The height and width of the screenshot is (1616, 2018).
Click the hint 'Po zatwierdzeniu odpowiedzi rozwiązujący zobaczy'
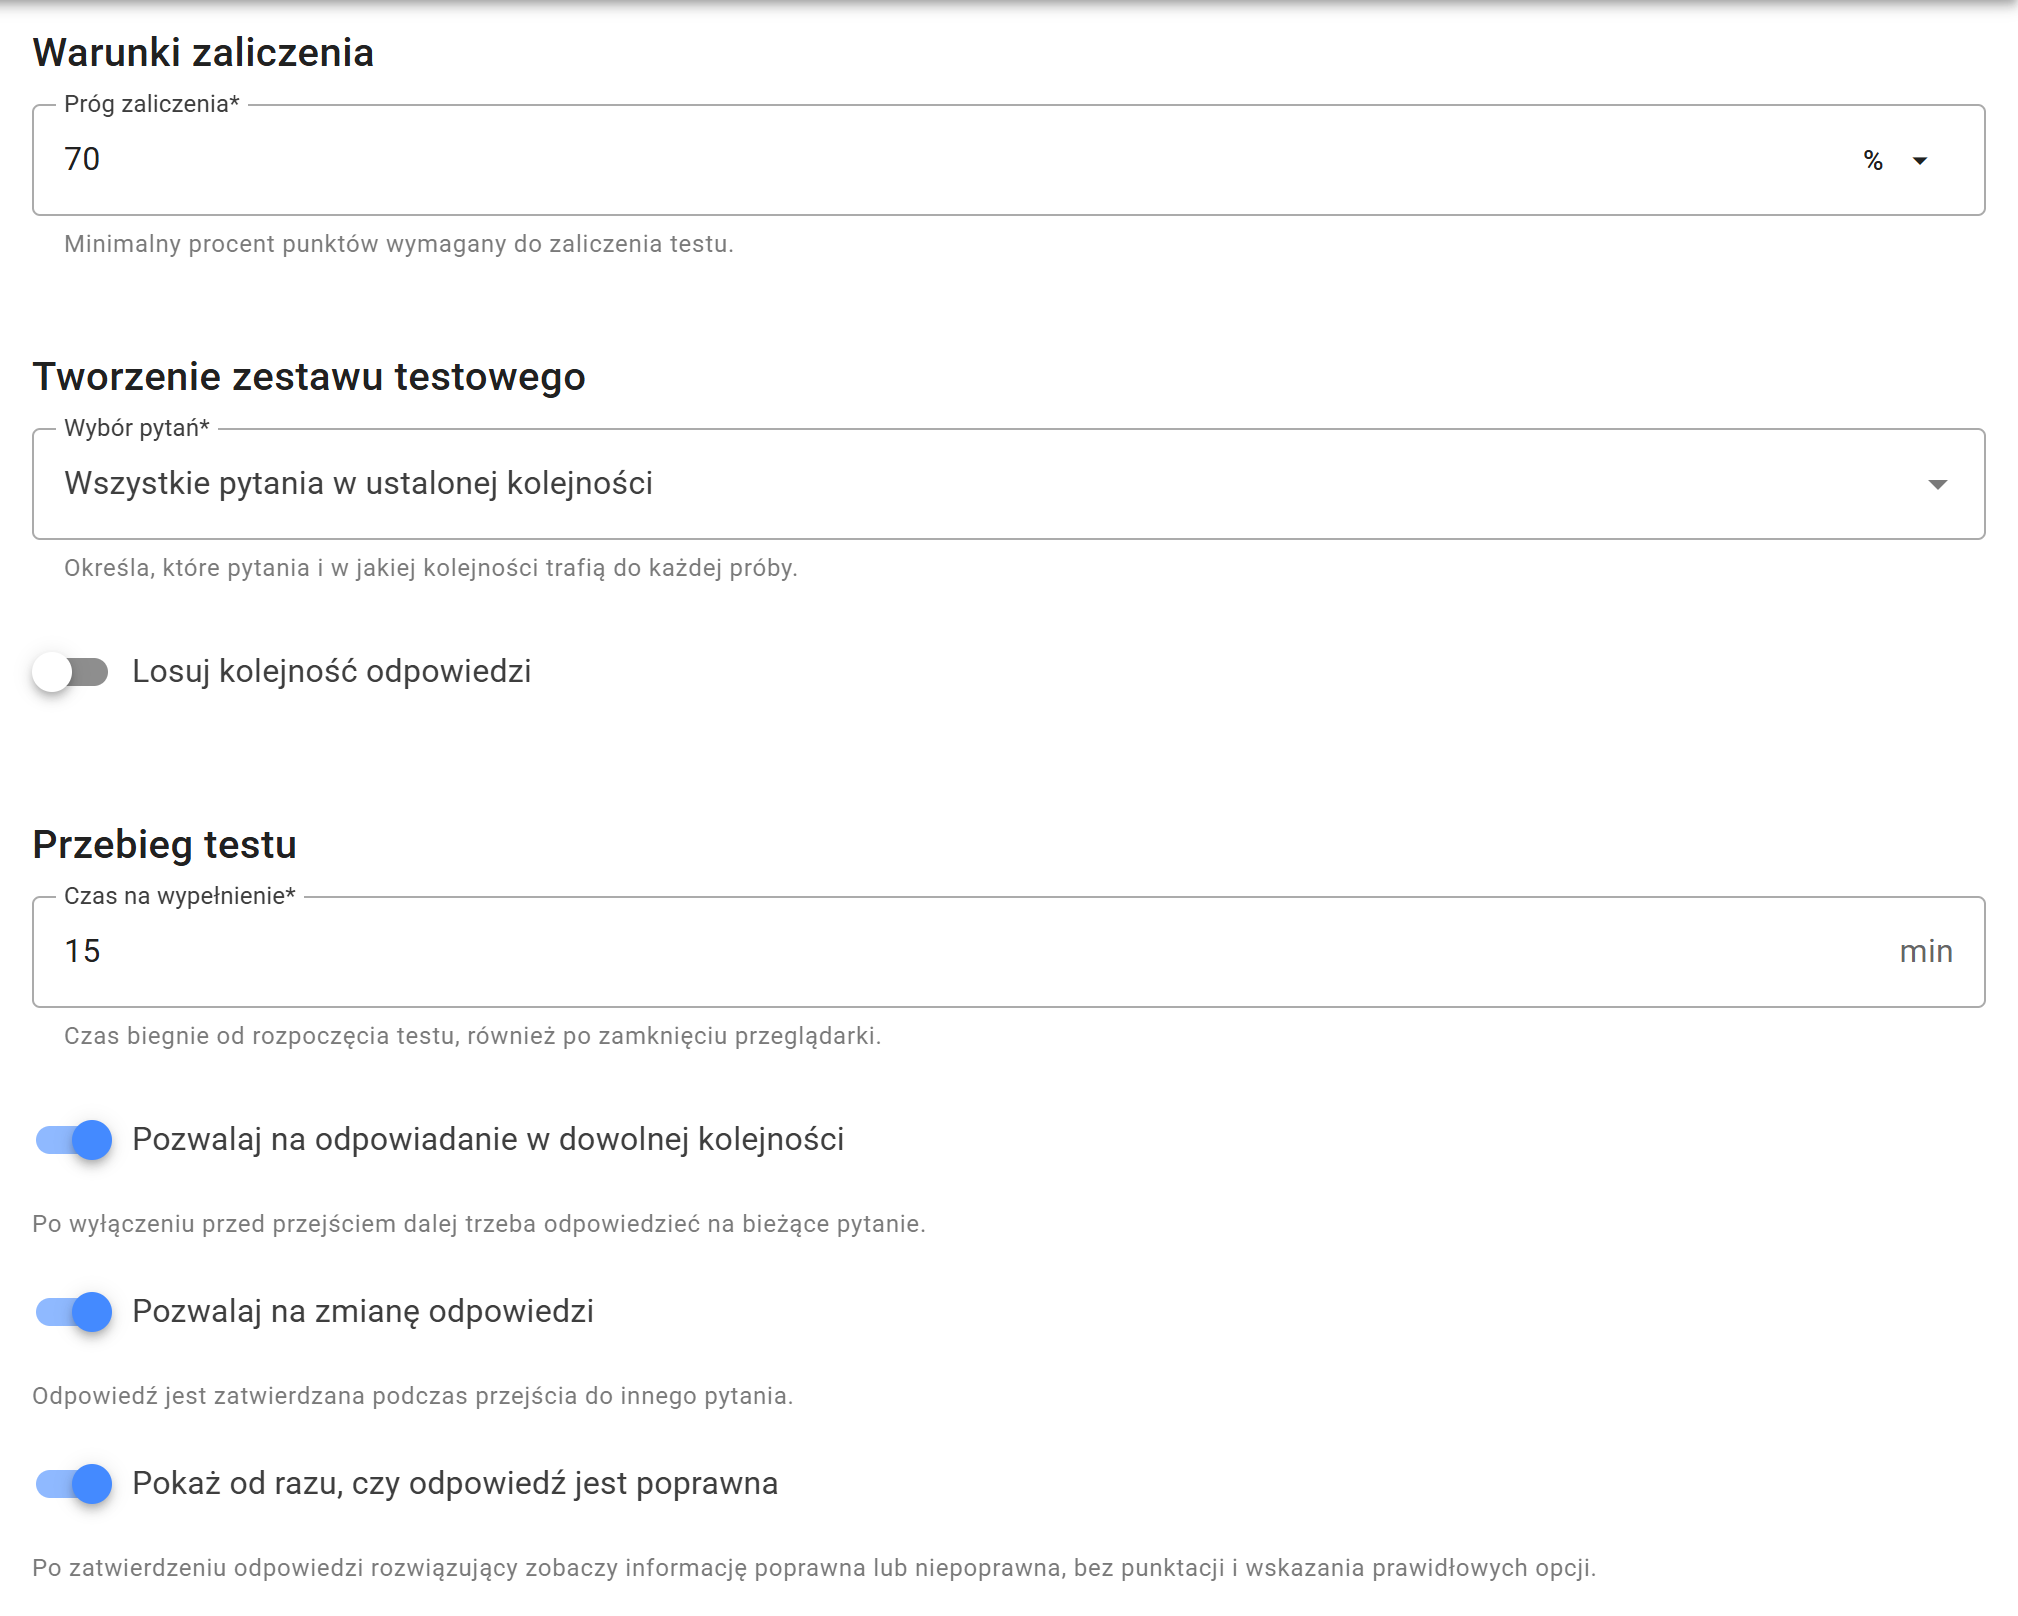(814, 1568)
